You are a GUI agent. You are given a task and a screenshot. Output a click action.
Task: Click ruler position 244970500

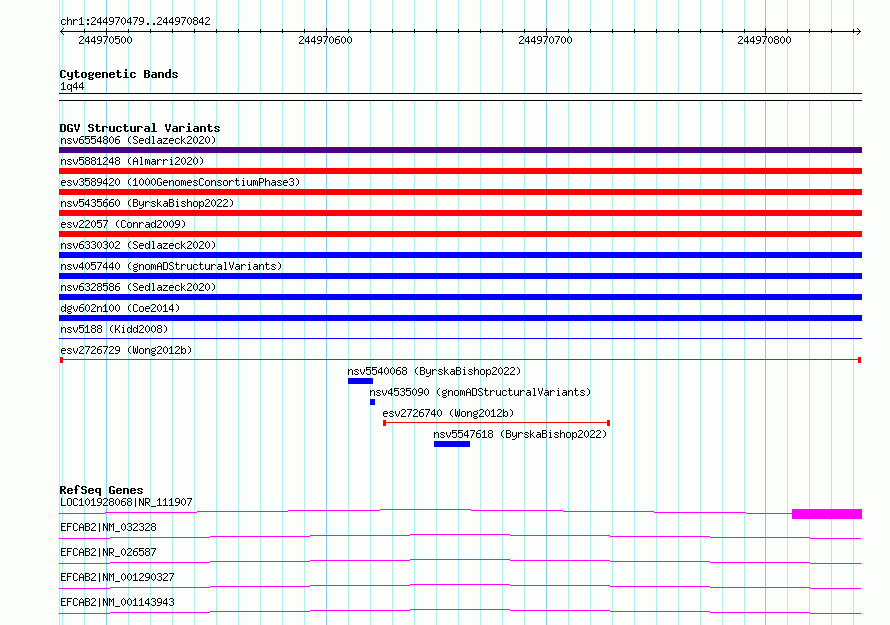[x=106, y=40]
